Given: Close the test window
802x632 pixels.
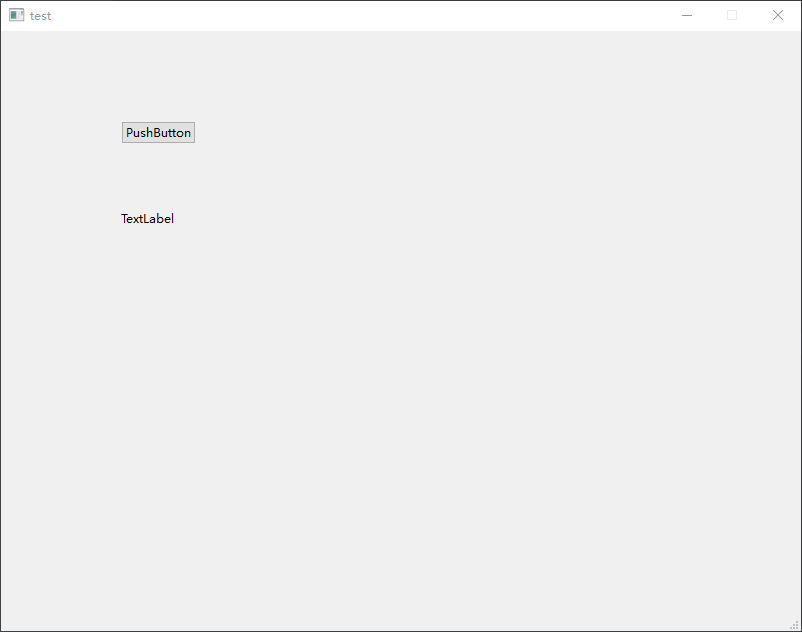Looking at the screenshot, I should point(777,15).
